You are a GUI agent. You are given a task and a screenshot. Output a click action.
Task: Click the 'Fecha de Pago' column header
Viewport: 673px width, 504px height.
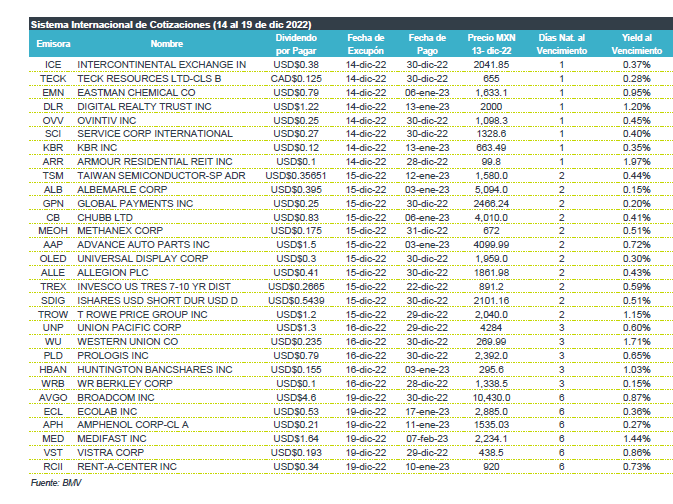tap(427, 44)
